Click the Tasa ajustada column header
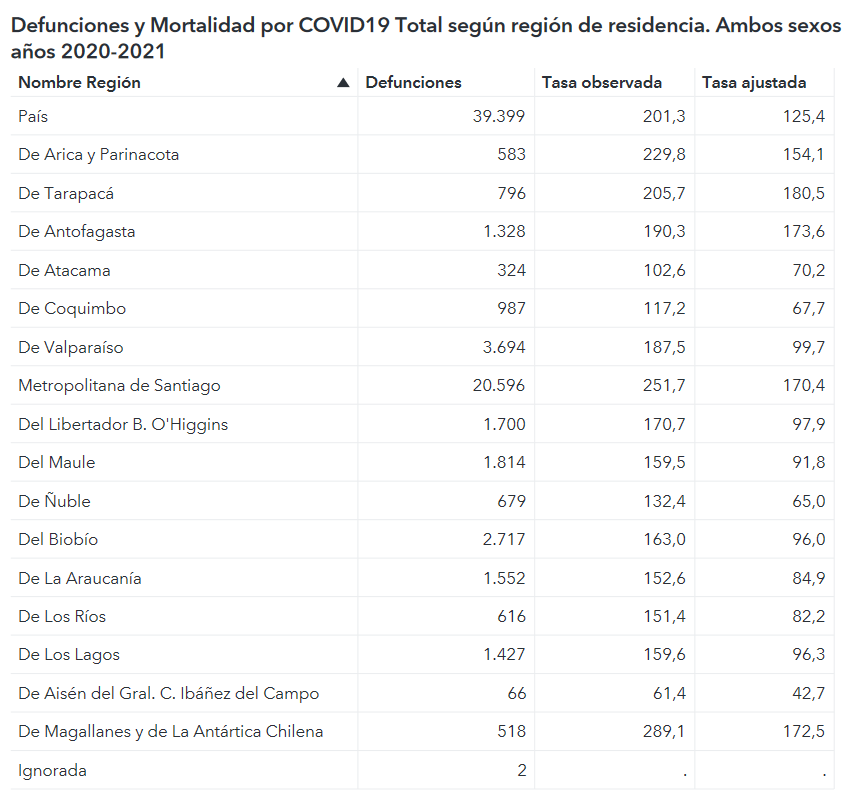The height and width of the screenshot is (801, 855). pyautogui.click(x=754, y=83)
